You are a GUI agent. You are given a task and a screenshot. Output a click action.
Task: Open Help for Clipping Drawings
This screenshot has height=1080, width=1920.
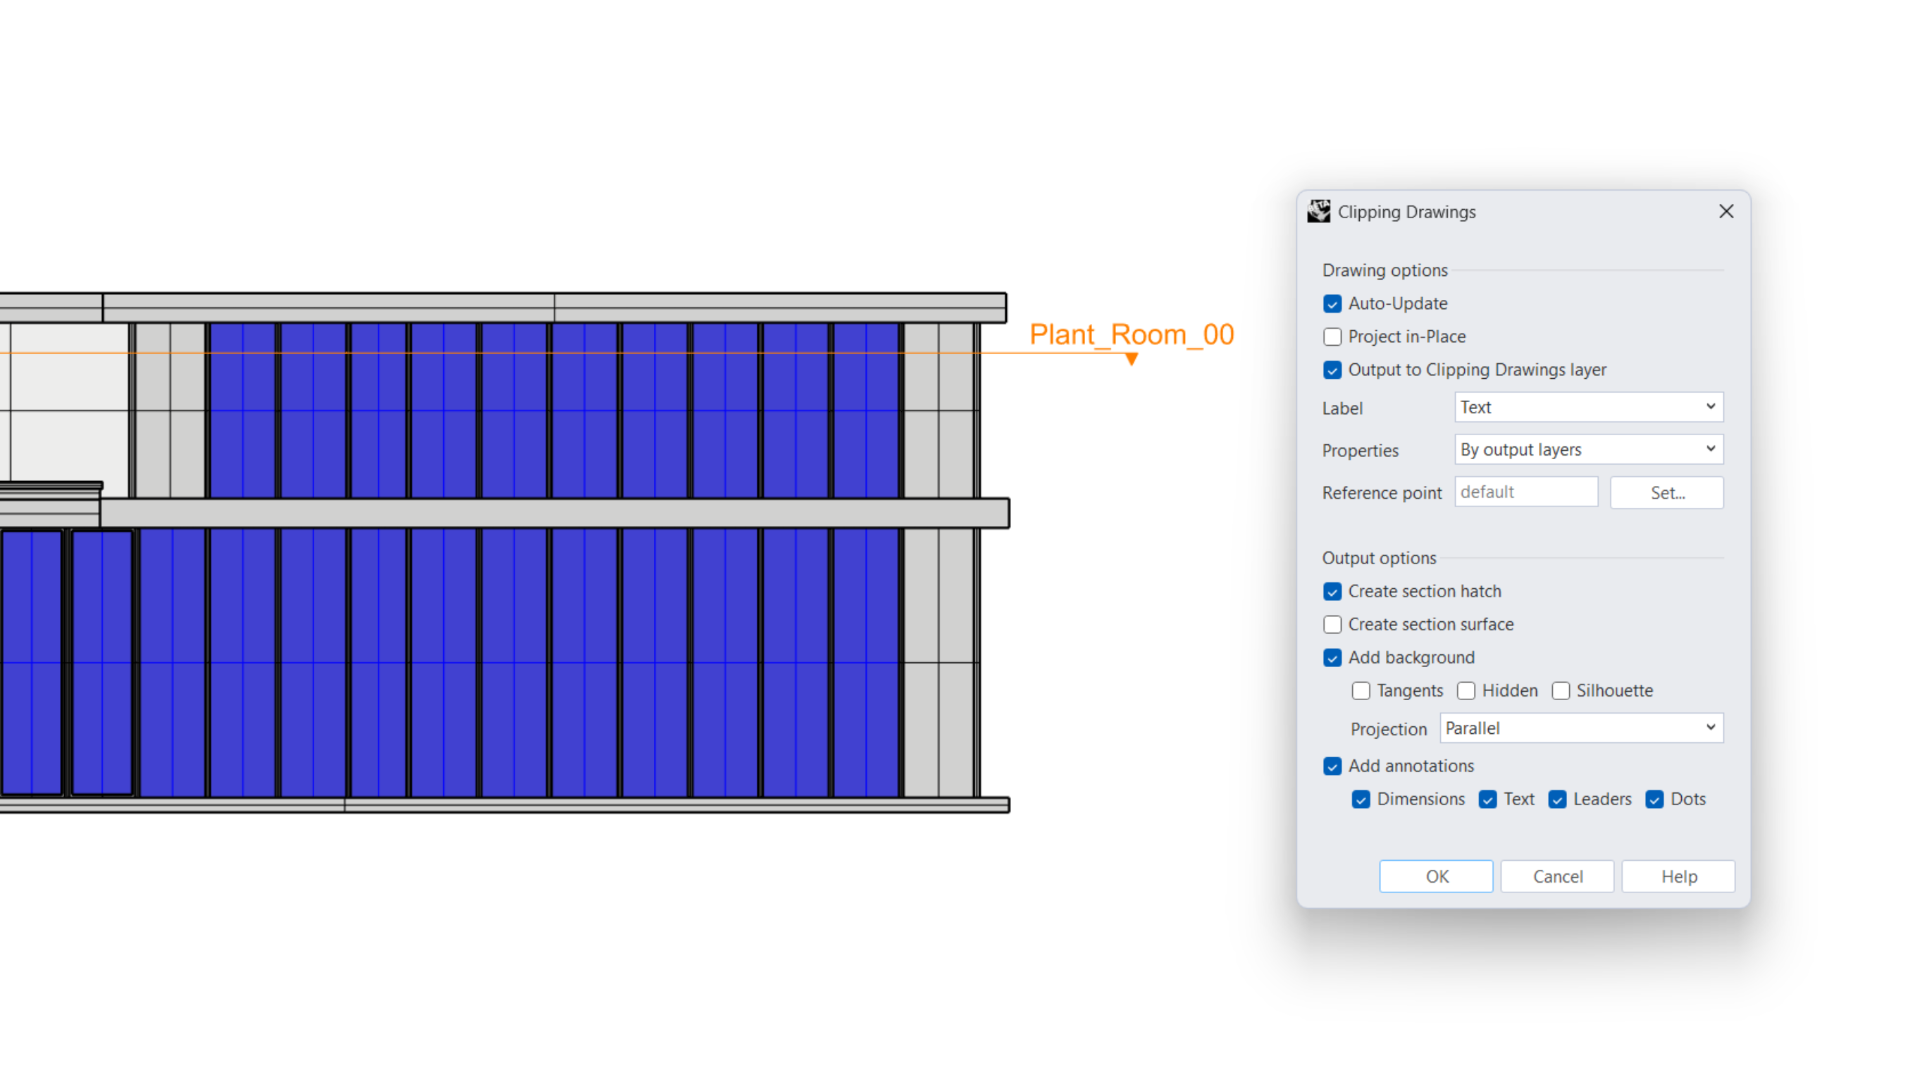[1678, 877]
